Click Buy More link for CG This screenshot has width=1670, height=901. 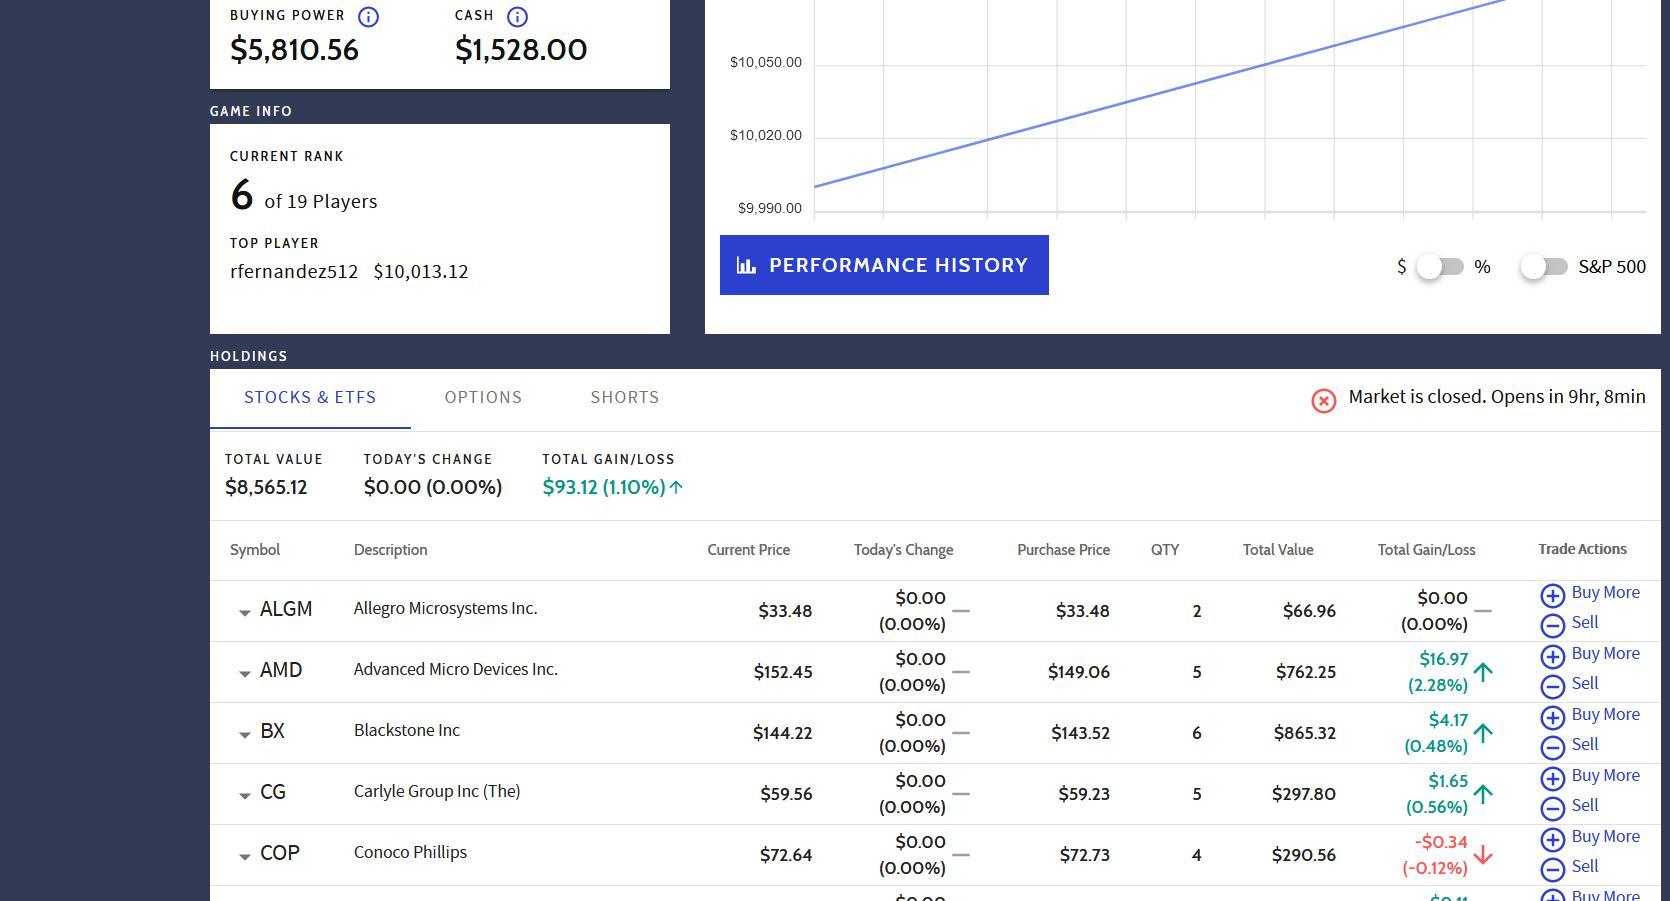[1605, 776]
